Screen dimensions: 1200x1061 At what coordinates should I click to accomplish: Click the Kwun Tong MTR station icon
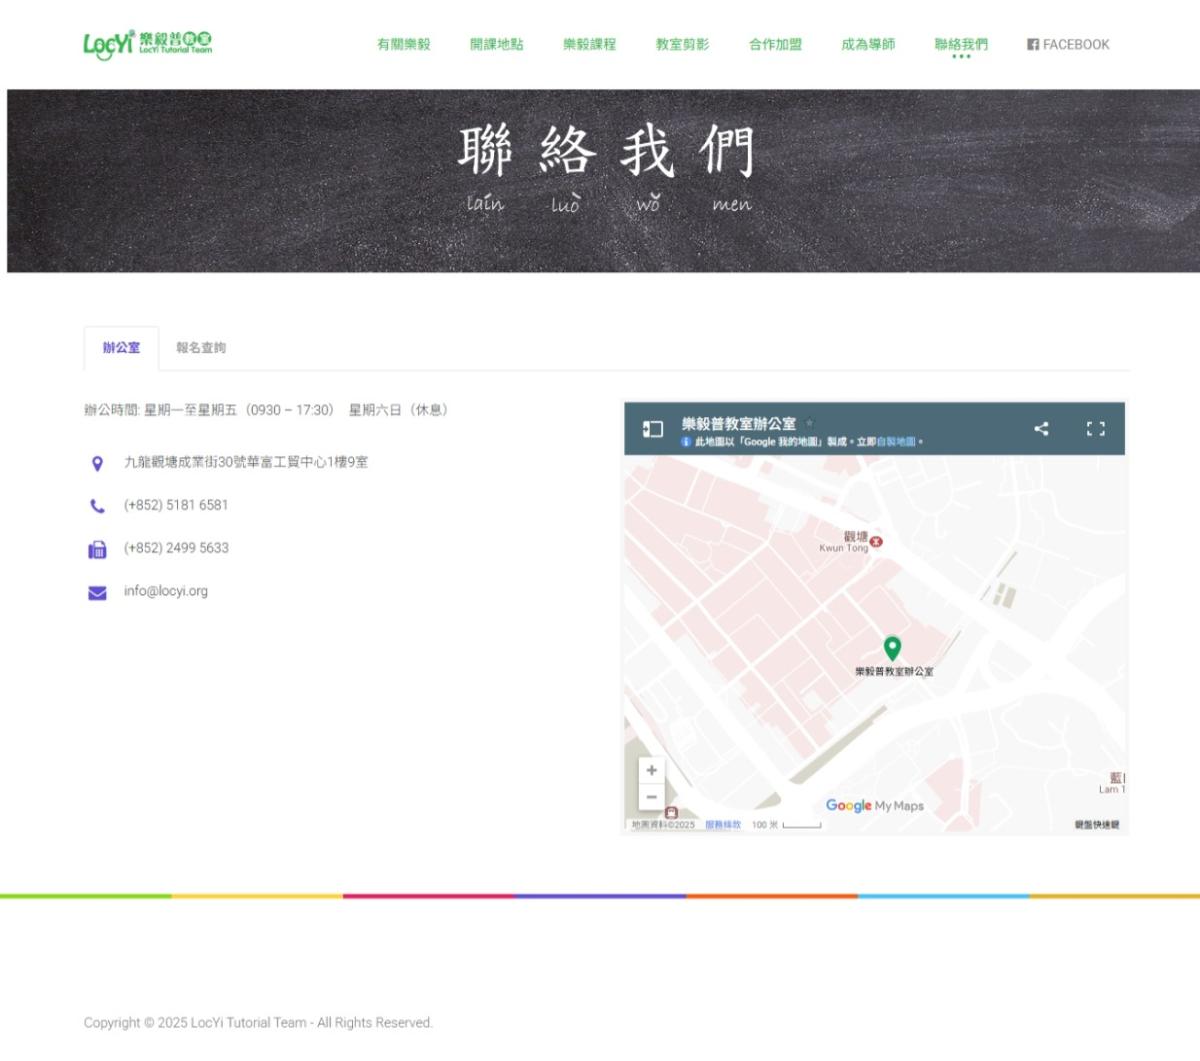[x=877, y=541]
